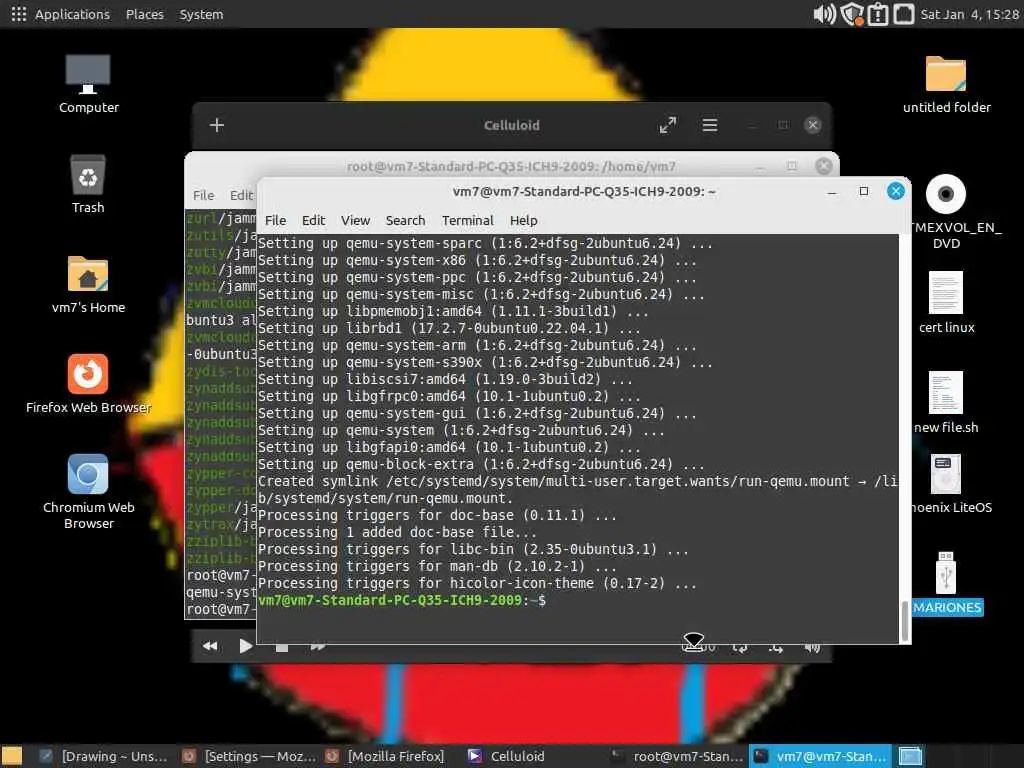The height and width of the screenshot is (768, 1024).
Task: Launch Firefox Web Browser from the desktop
Action: click(x=88, y=385)
